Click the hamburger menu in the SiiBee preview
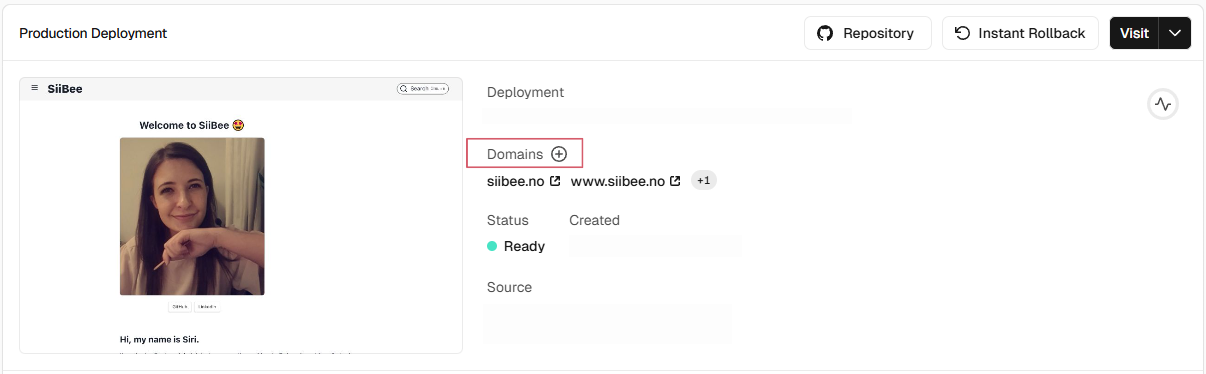The width and height of the screenshot is (1206, 374). (x=34, y=88)
